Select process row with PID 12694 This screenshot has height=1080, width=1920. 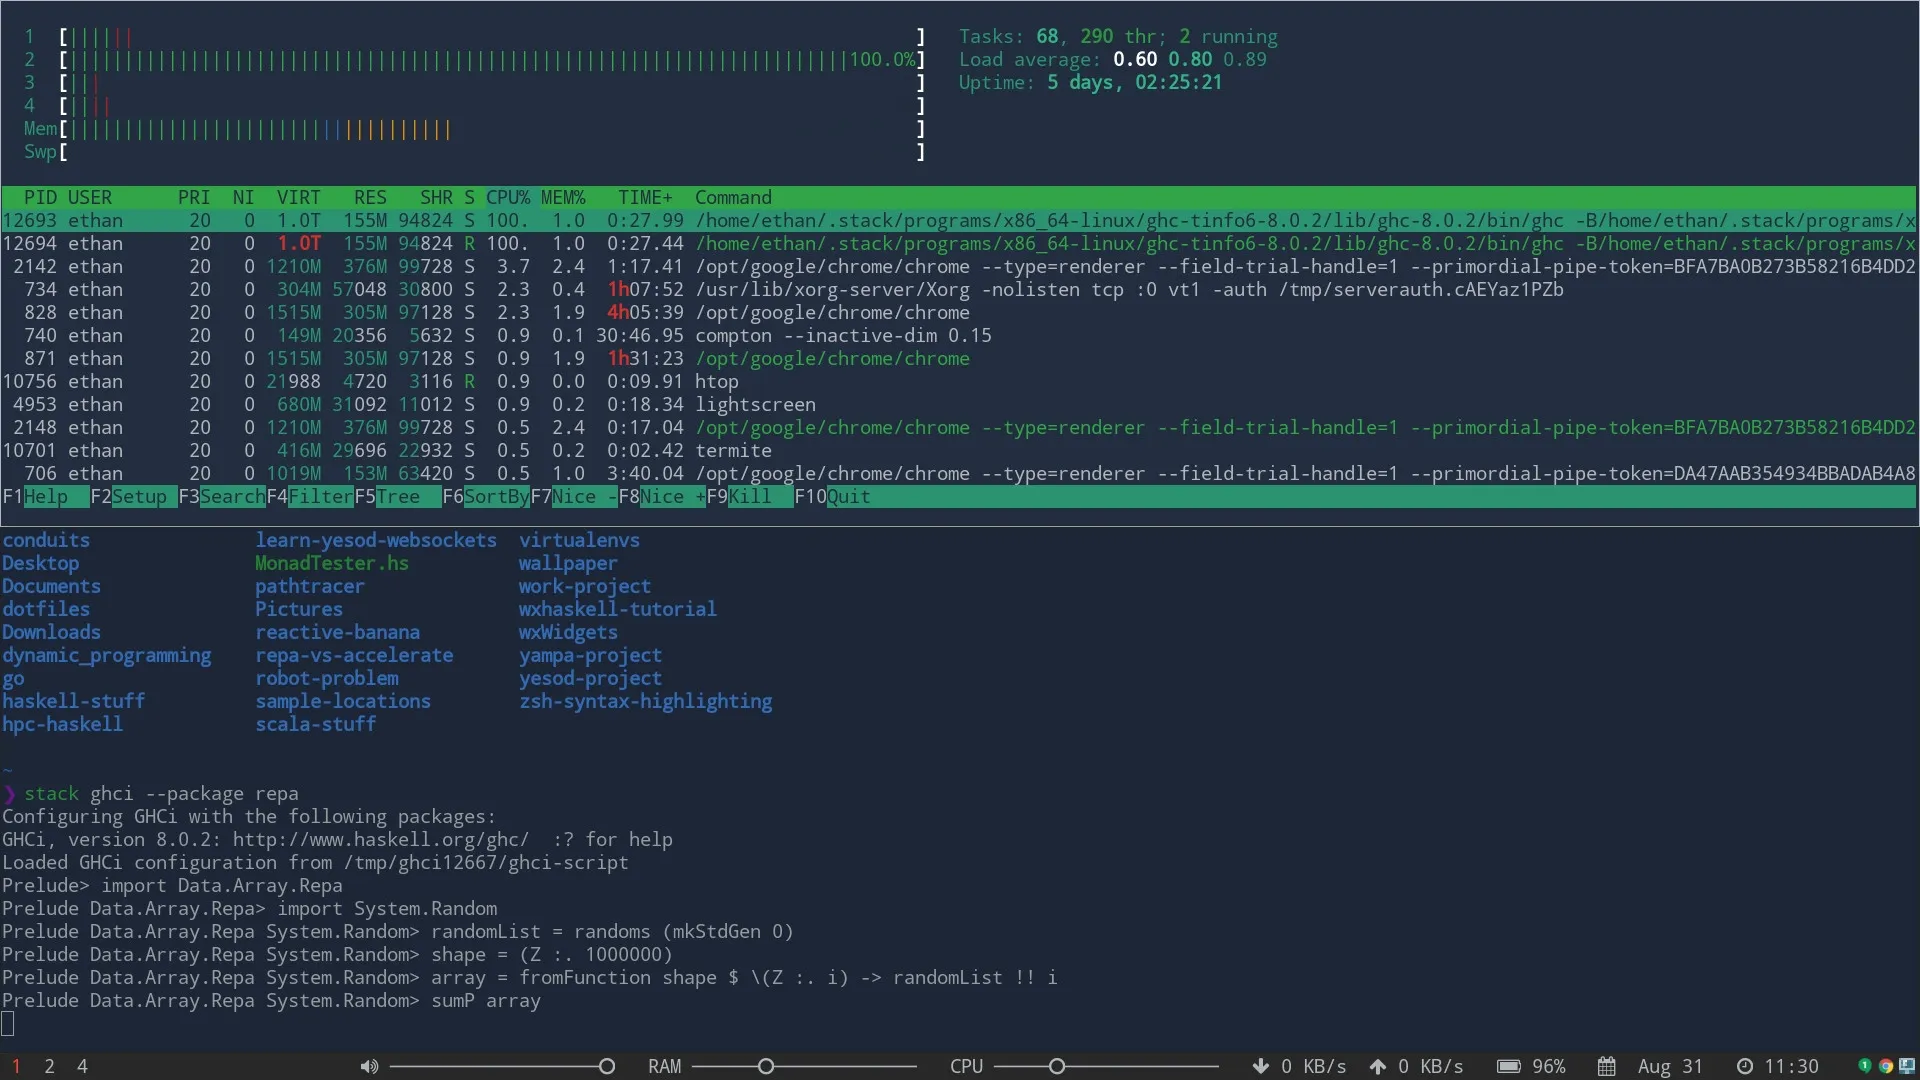tap(959, 243)
